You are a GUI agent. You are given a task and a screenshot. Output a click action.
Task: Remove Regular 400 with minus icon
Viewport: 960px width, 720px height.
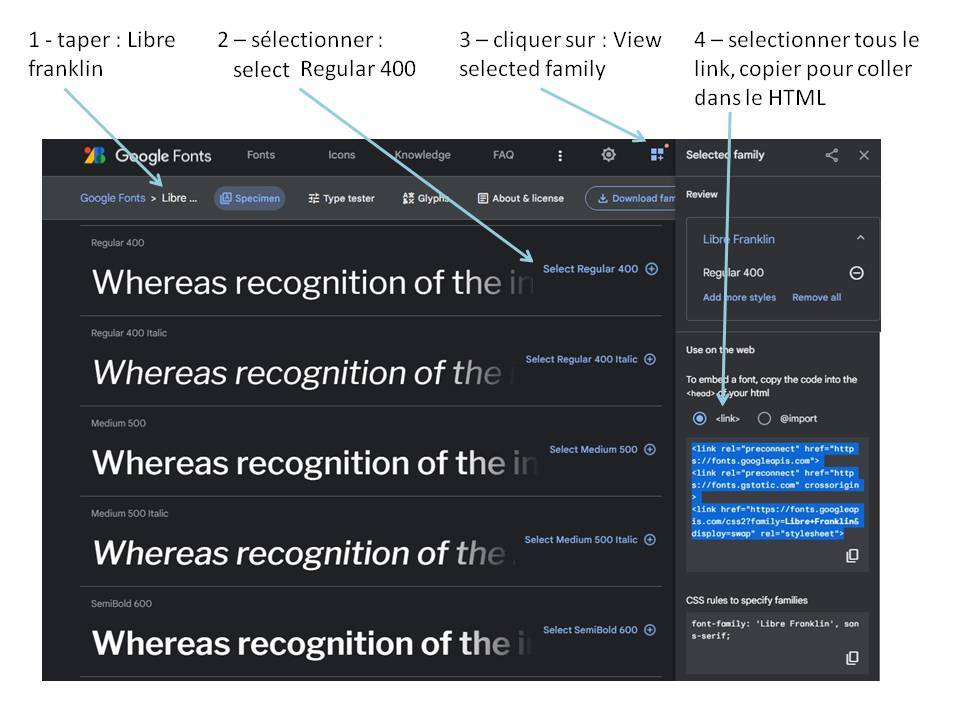pyautogui.click(x=856, y=273)
